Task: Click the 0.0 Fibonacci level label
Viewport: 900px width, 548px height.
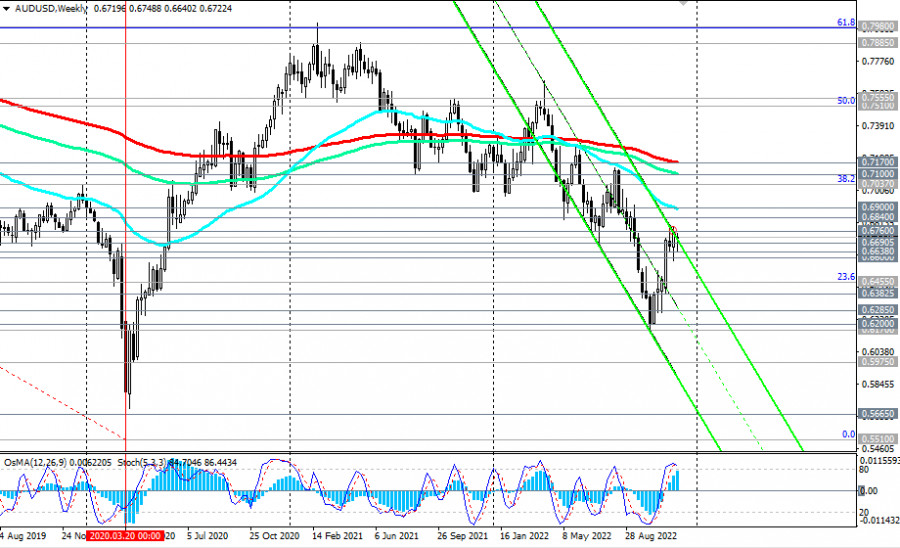Action: (x=847, y=434)
